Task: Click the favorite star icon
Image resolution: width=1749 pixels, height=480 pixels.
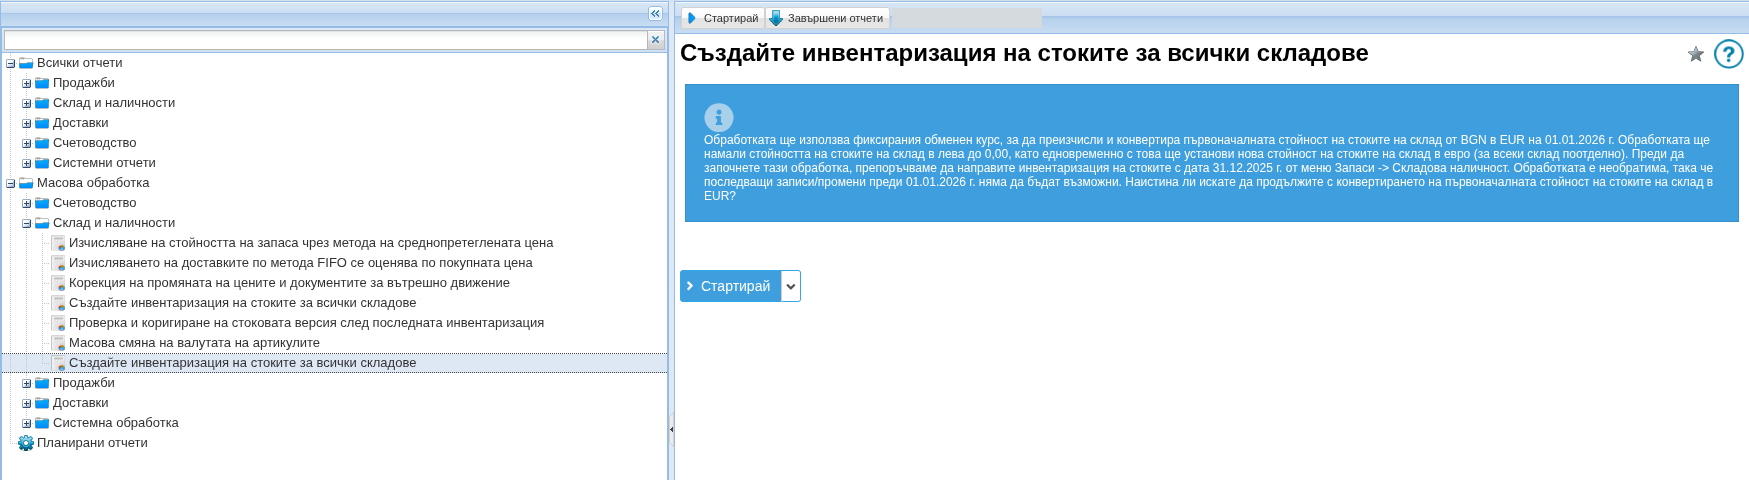Action: (x=1696, y=54)
